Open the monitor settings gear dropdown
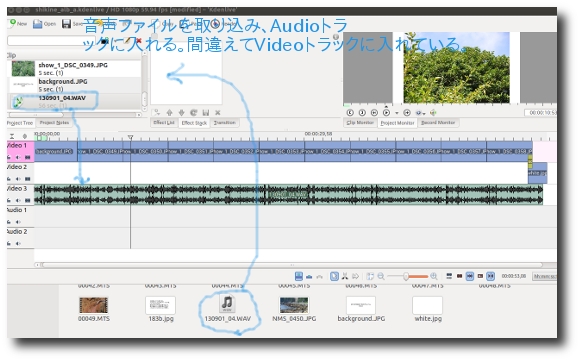Viewport: 580px width, 361px height. [x=420, y=113]
